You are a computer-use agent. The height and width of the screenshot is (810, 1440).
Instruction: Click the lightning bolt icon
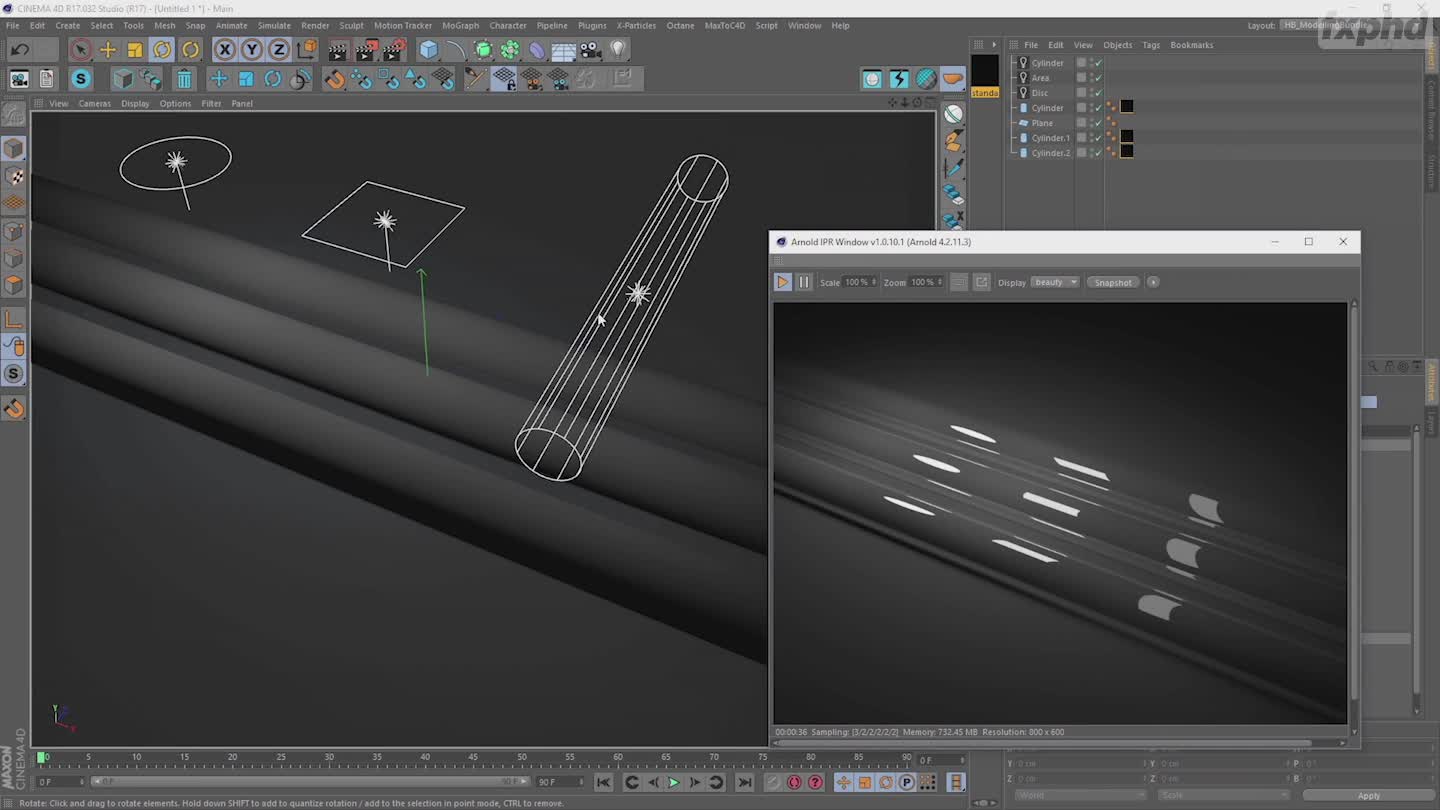899,79
